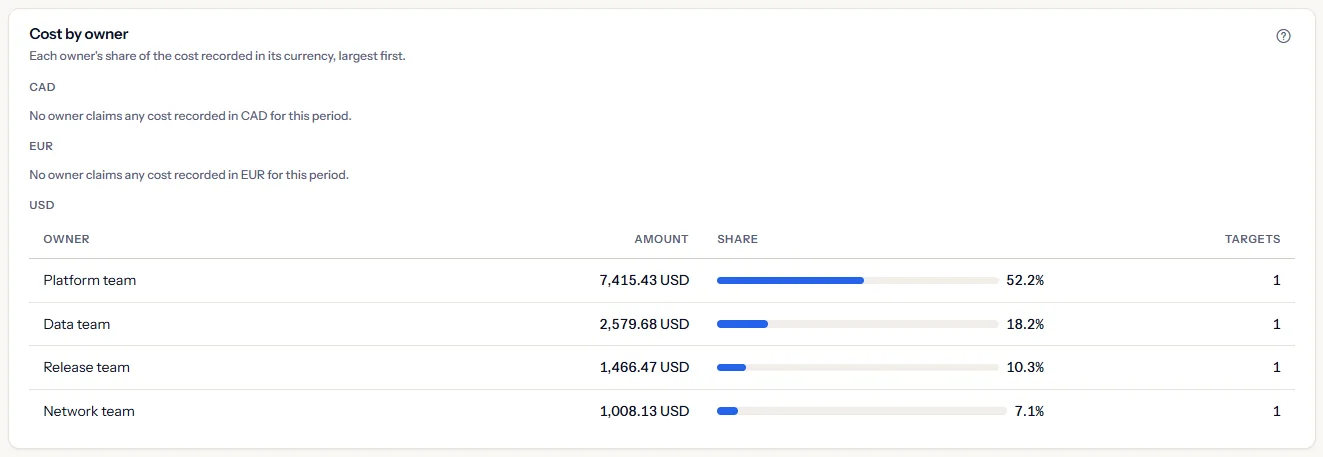
Task: Click the 2,579.68 USD amount
Action: pos(644,325)
